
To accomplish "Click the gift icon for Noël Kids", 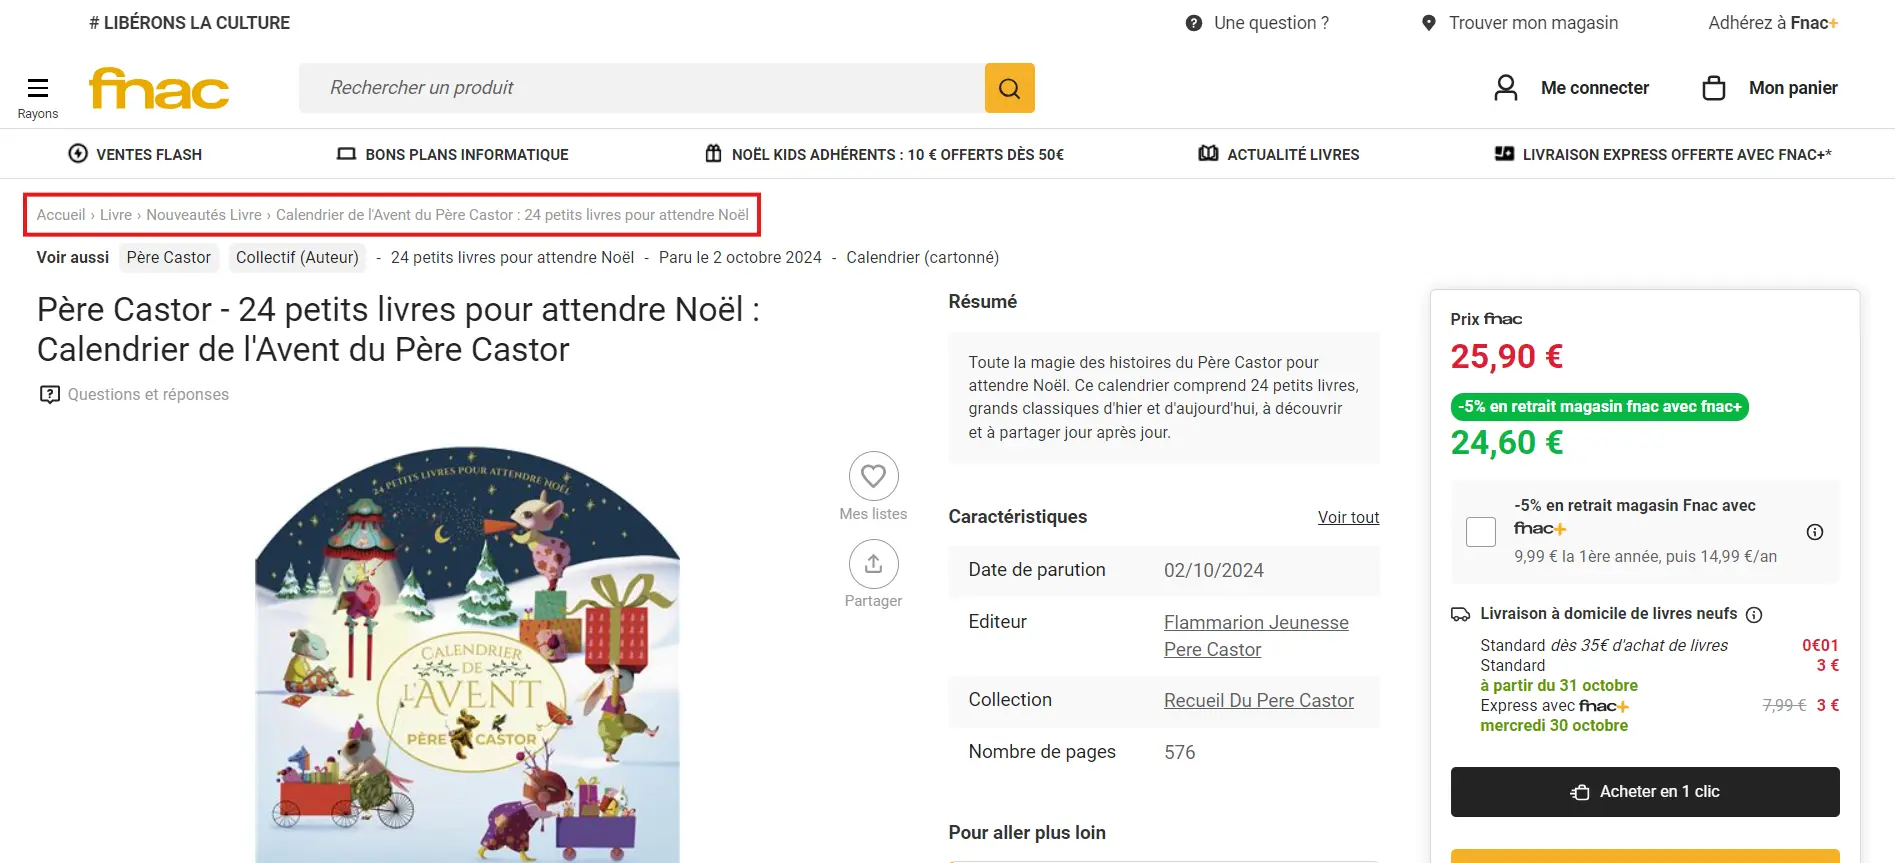I will pyautogui.click(x=713, y=153).
